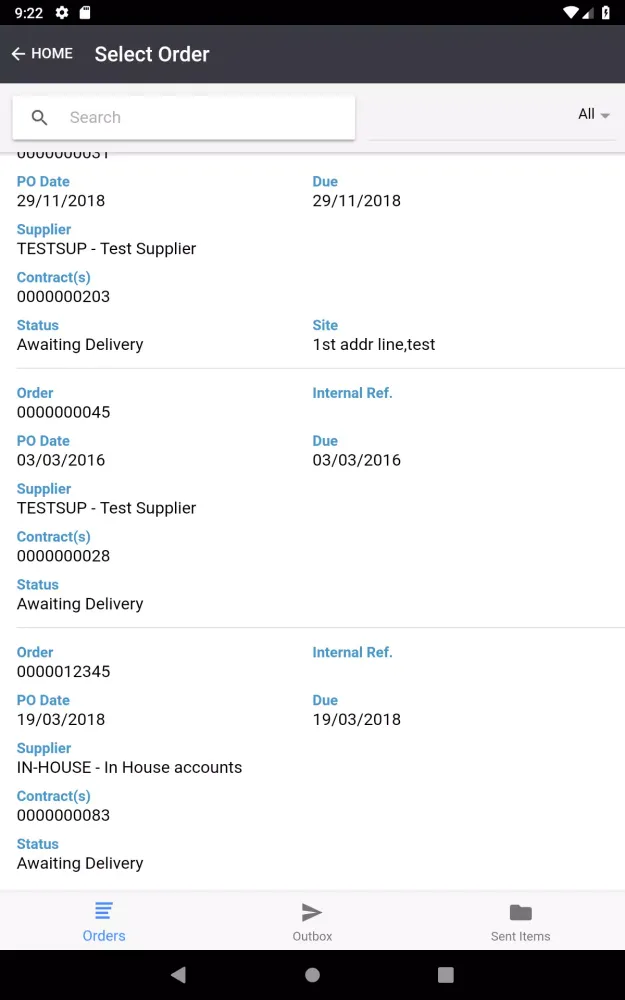
Task: Tap the Sent Items folder icon
Action: point(520,912)
